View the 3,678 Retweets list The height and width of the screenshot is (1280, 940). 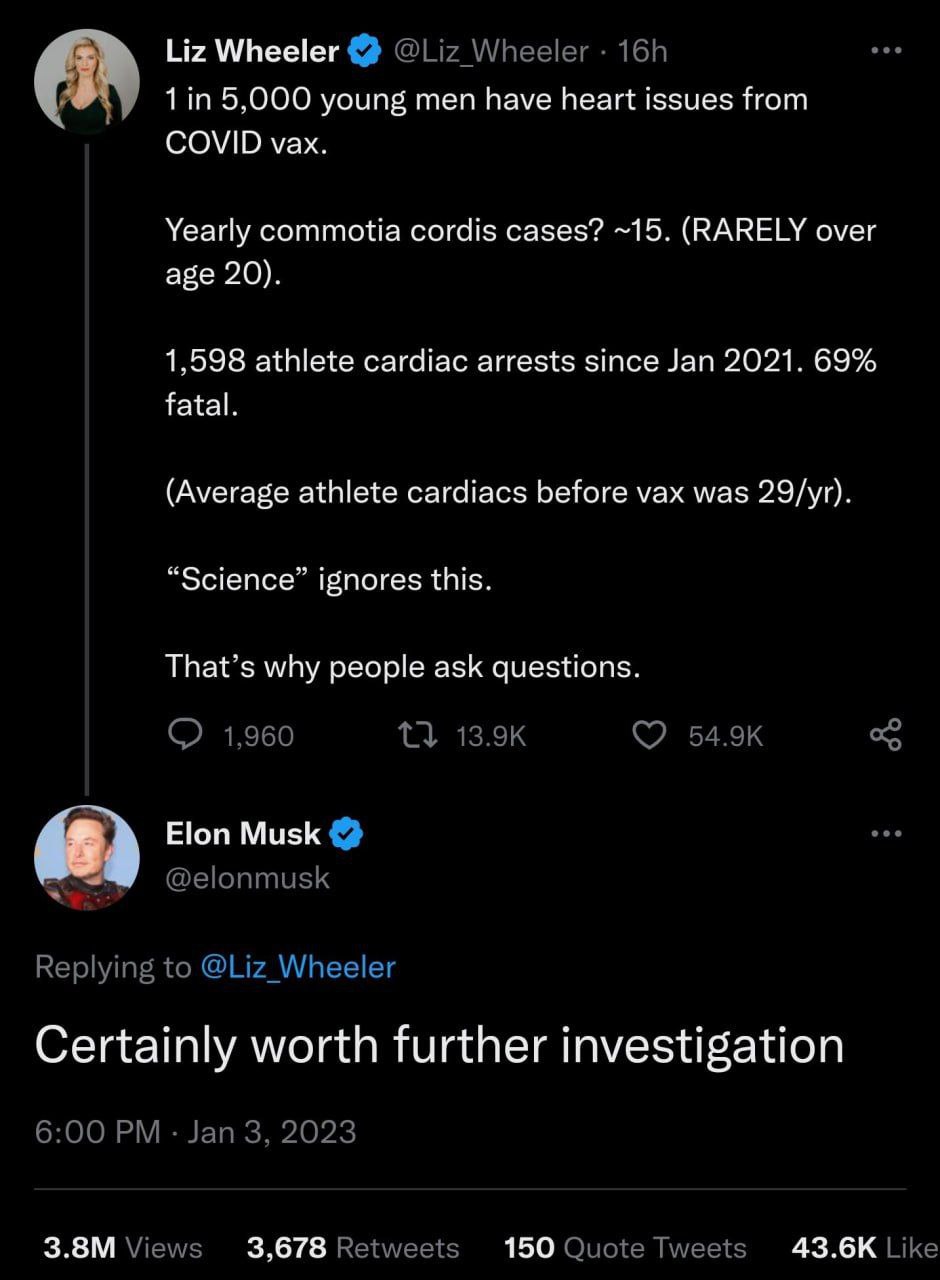353,1248
